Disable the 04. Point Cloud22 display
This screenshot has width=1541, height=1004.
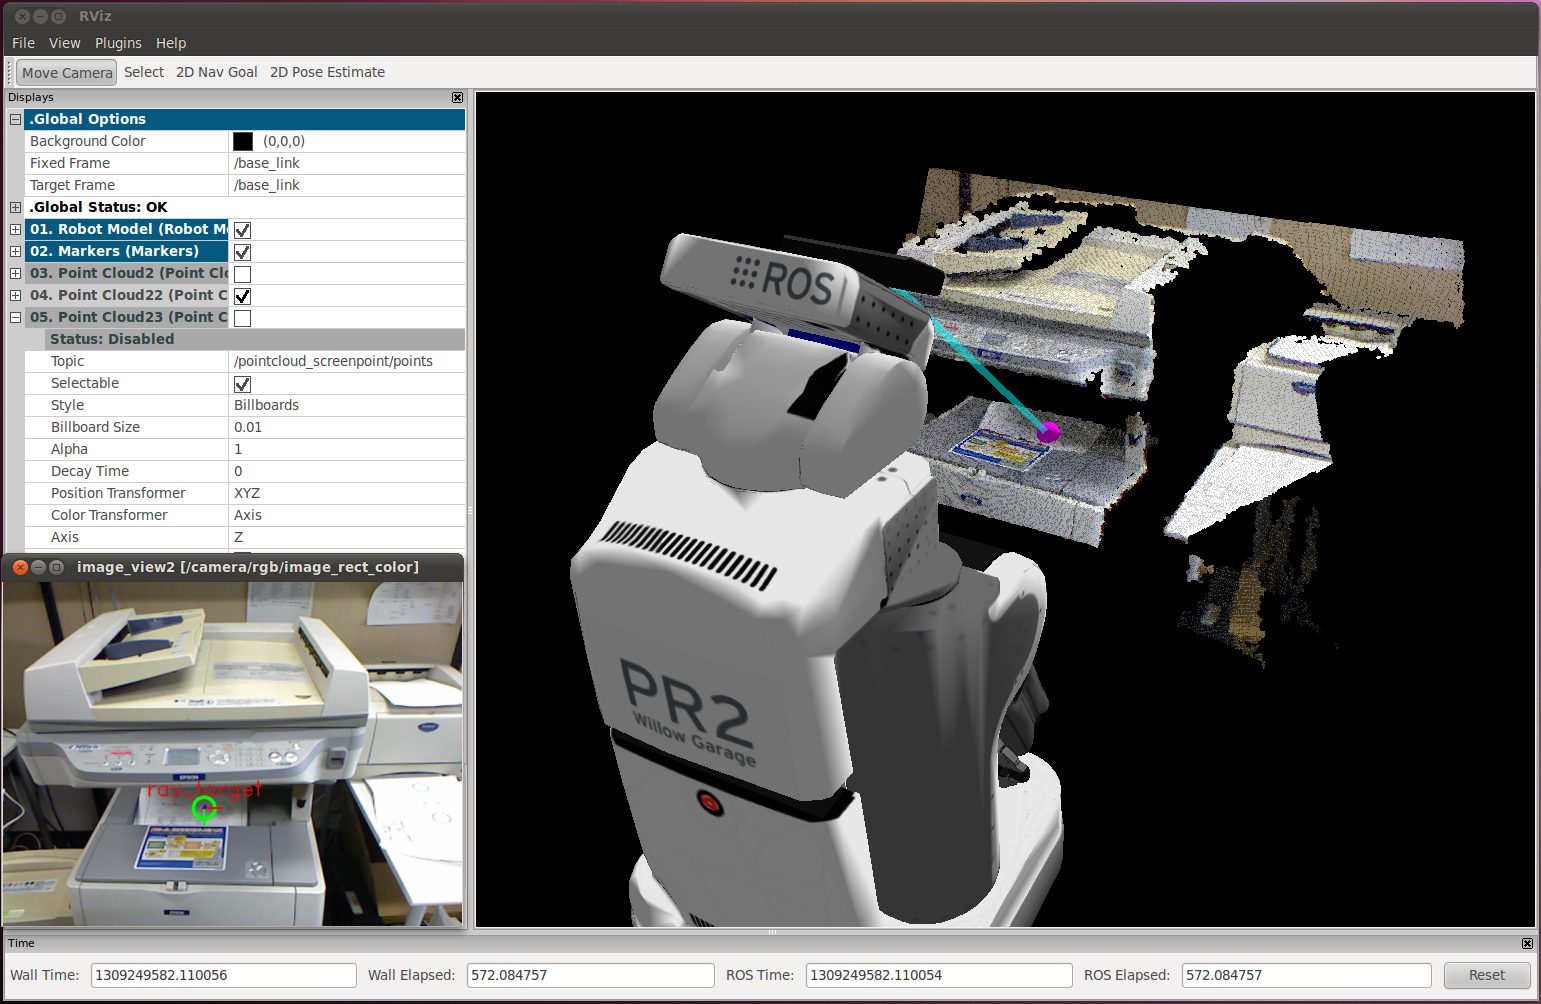click(x=242, y=296)
